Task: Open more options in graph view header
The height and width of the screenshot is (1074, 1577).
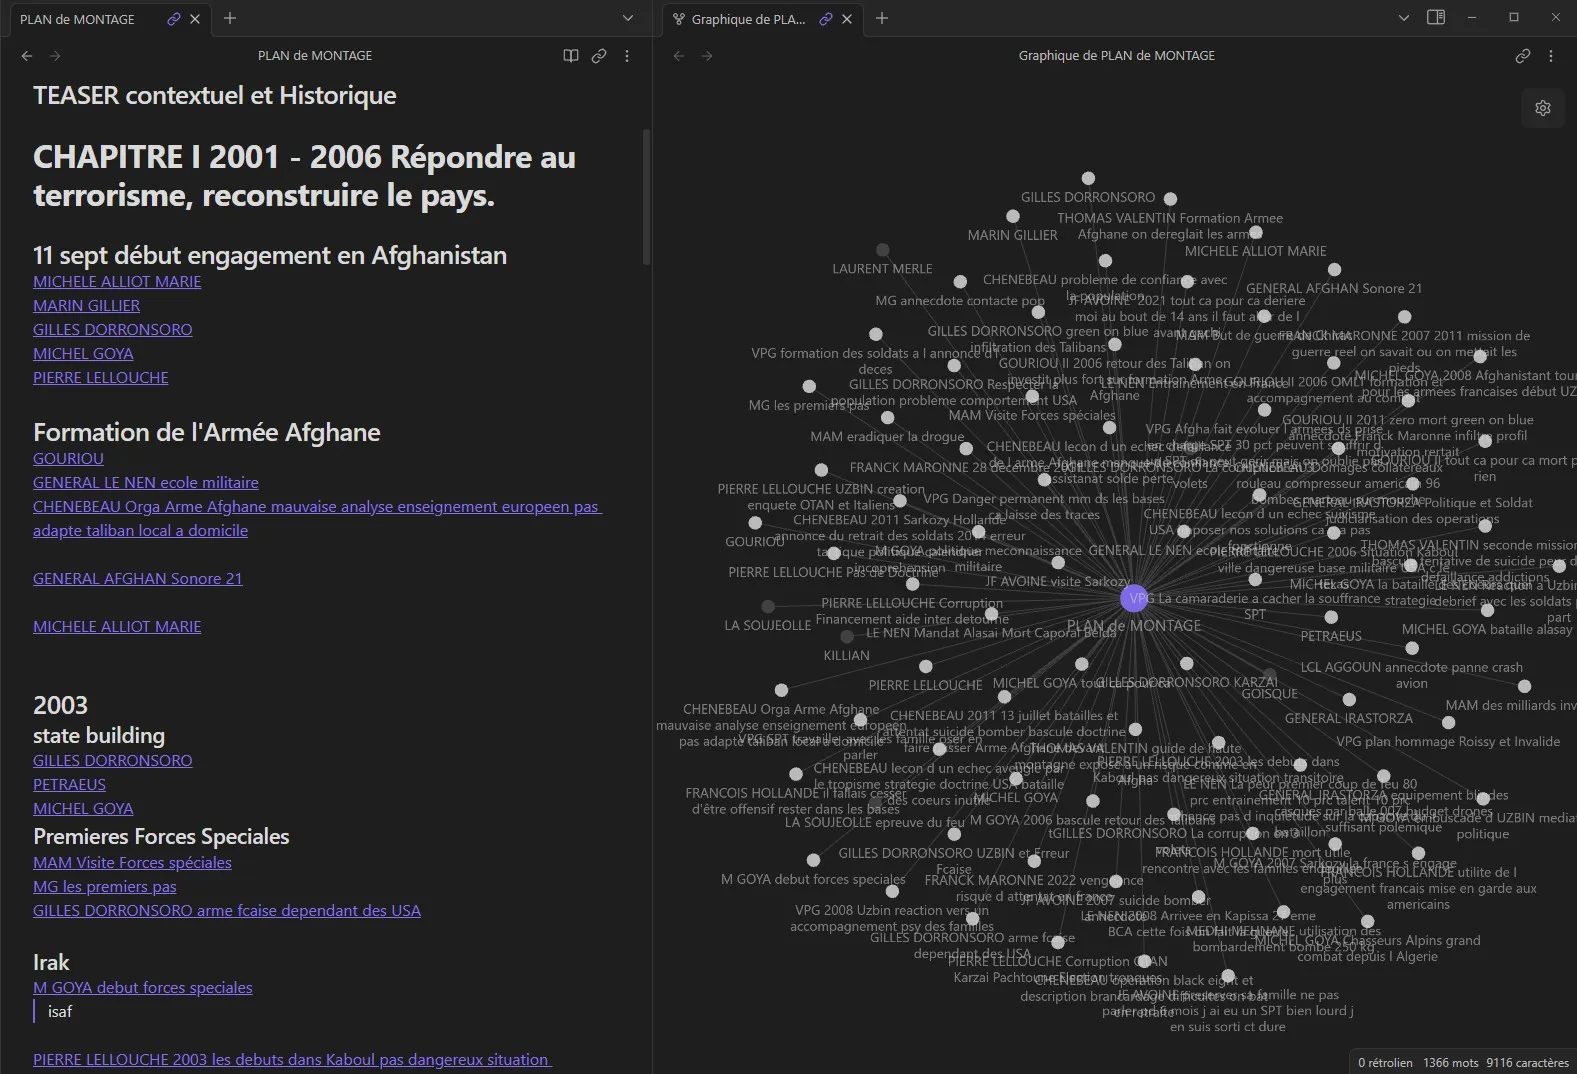Action: pos(1551,56)
